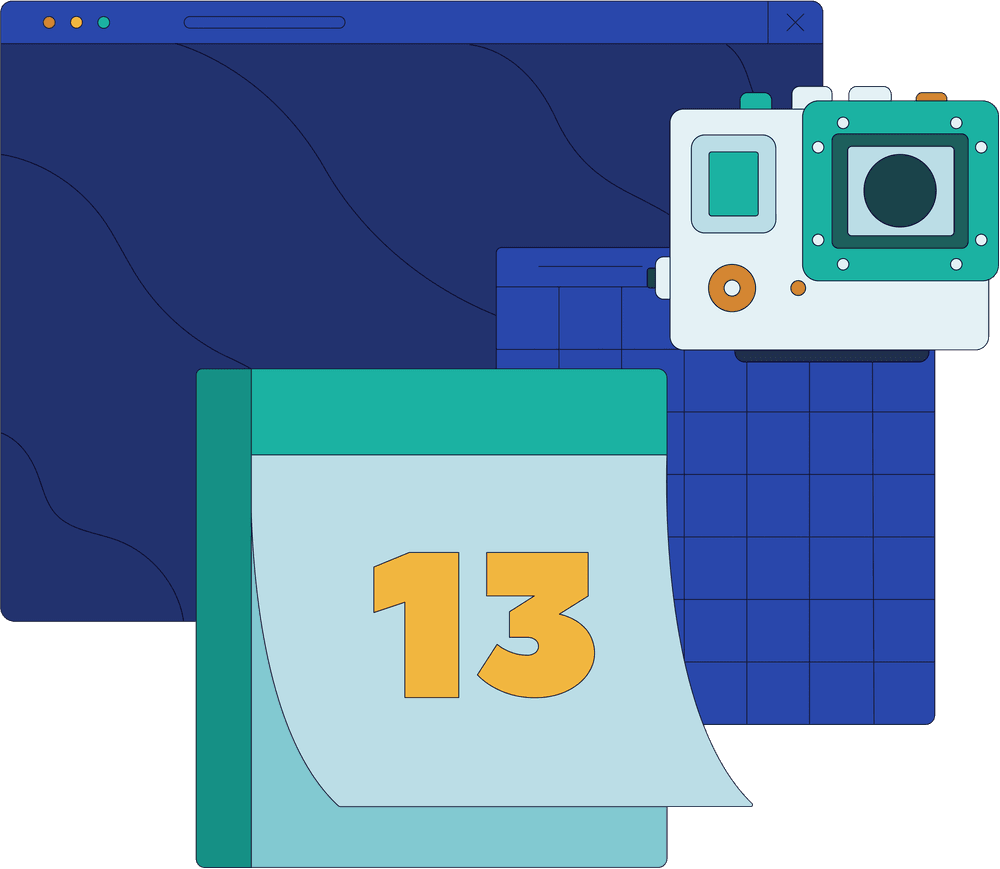
Task: Click the yellow dot in window title bar
Action: coord(76,22)
